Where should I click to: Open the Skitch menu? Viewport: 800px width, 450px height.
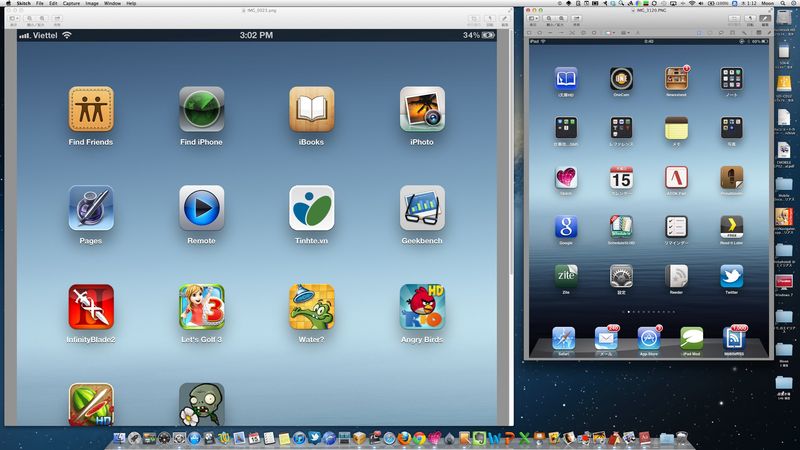(23, 3)
